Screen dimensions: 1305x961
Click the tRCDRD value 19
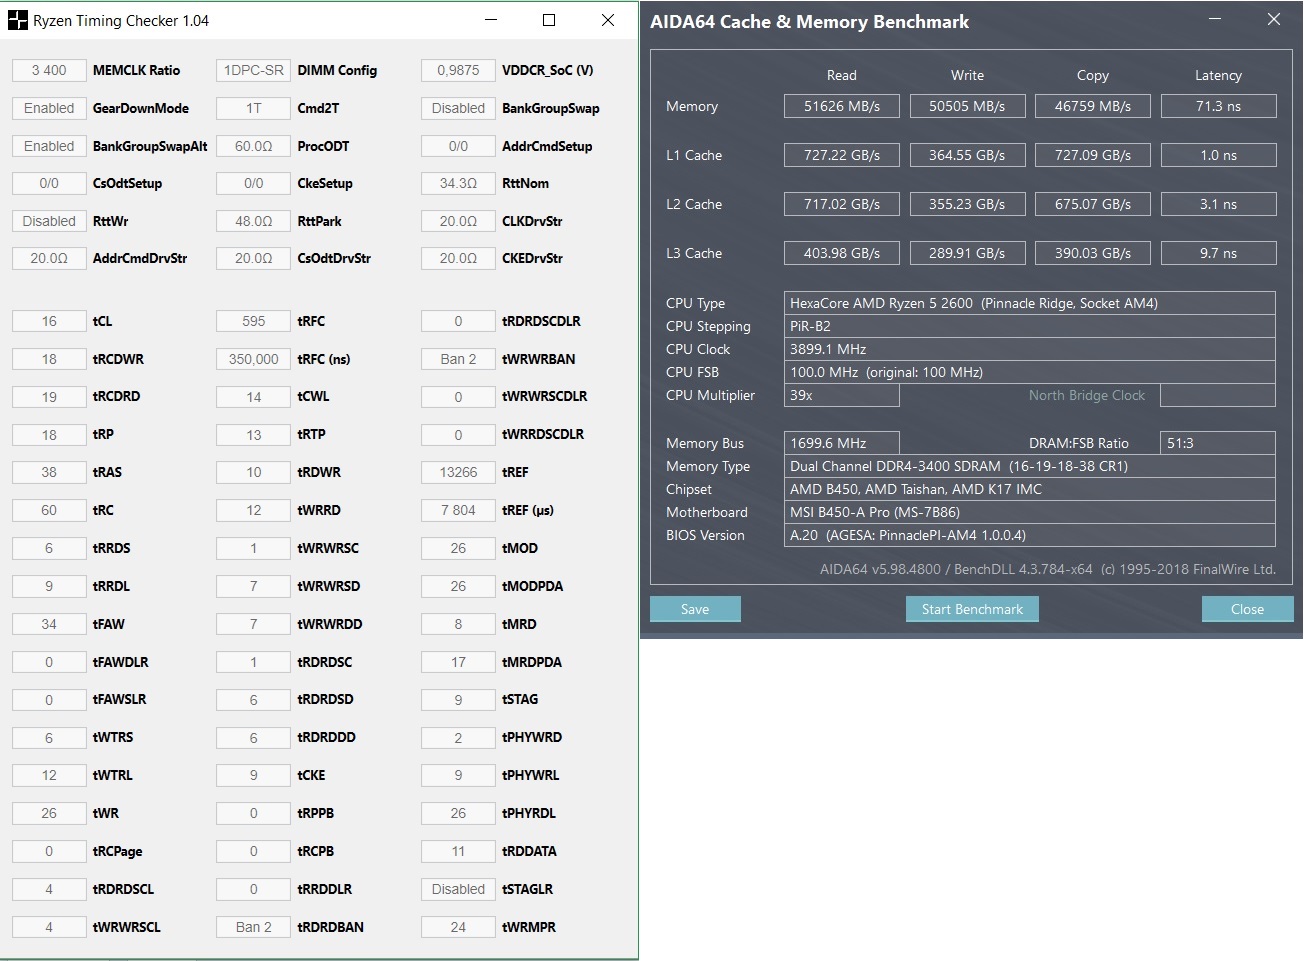click(49, 397)
